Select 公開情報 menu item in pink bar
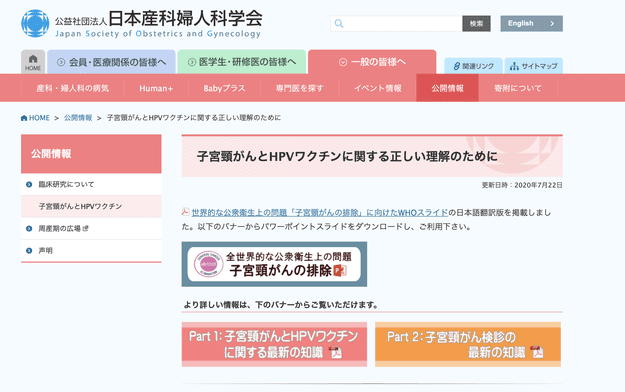 447,88
